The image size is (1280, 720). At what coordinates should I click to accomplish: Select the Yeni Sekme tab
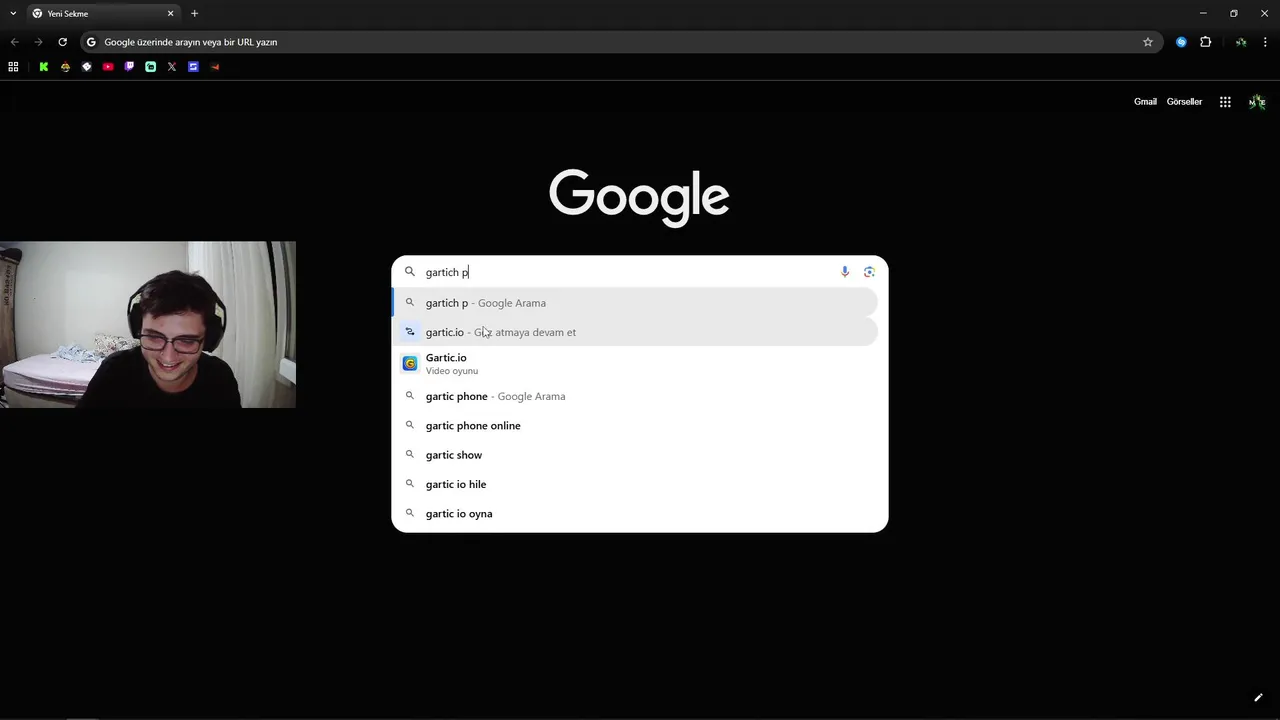(102, 13)
